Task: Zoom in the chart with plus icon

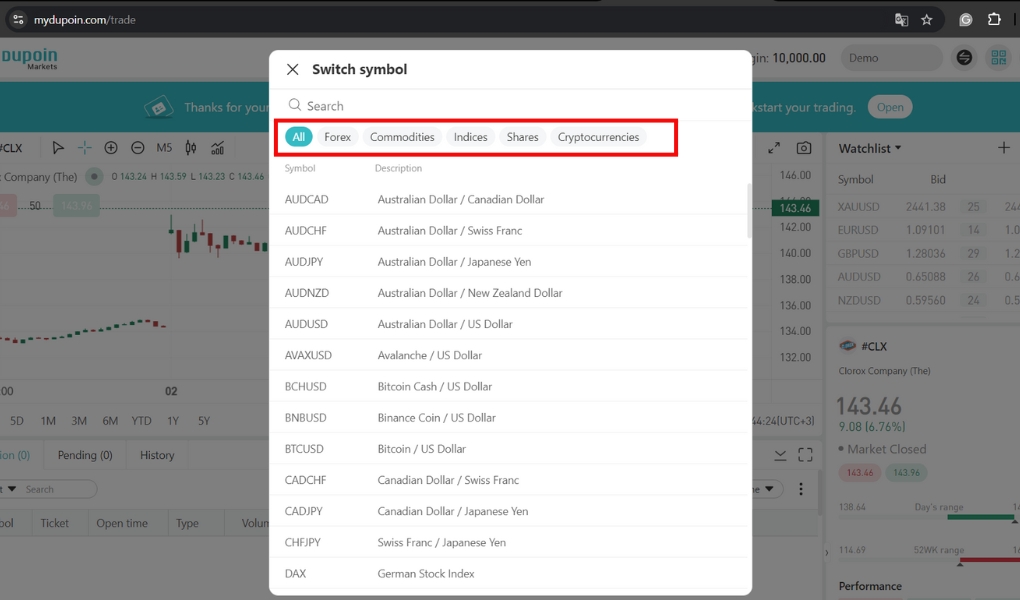Action: (111, 148)
